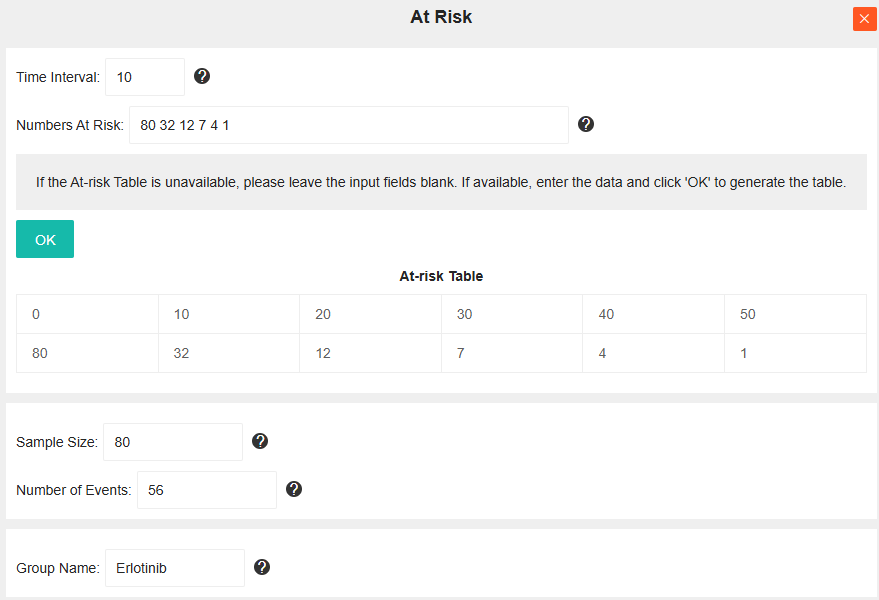This screenshot has width=879, height=600.
Task: Edit the Group Name field containing Erlotinib
Action: click(x=174, y=568)
